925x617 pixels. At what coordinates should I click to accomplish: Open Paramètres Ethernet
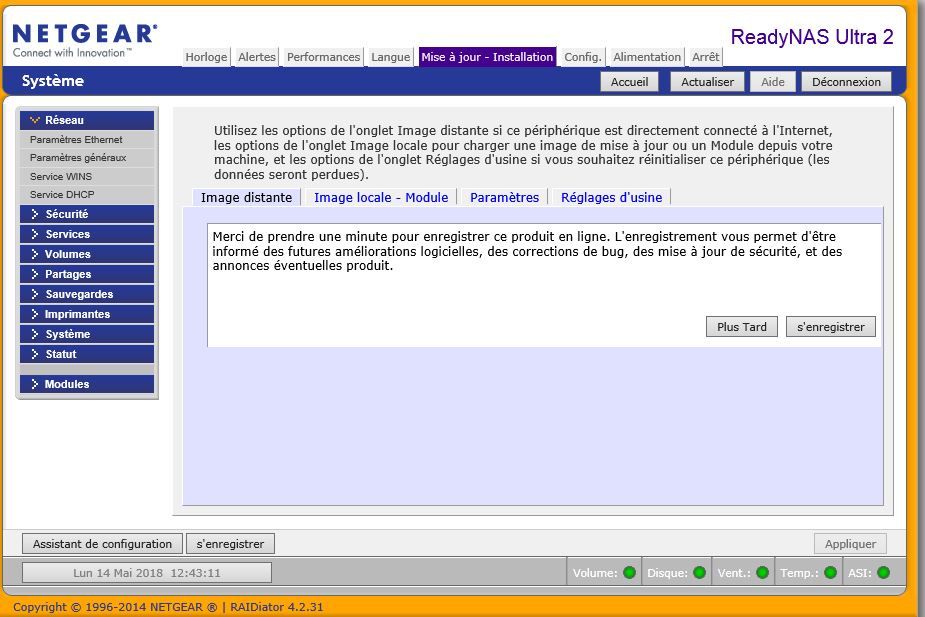87,140
